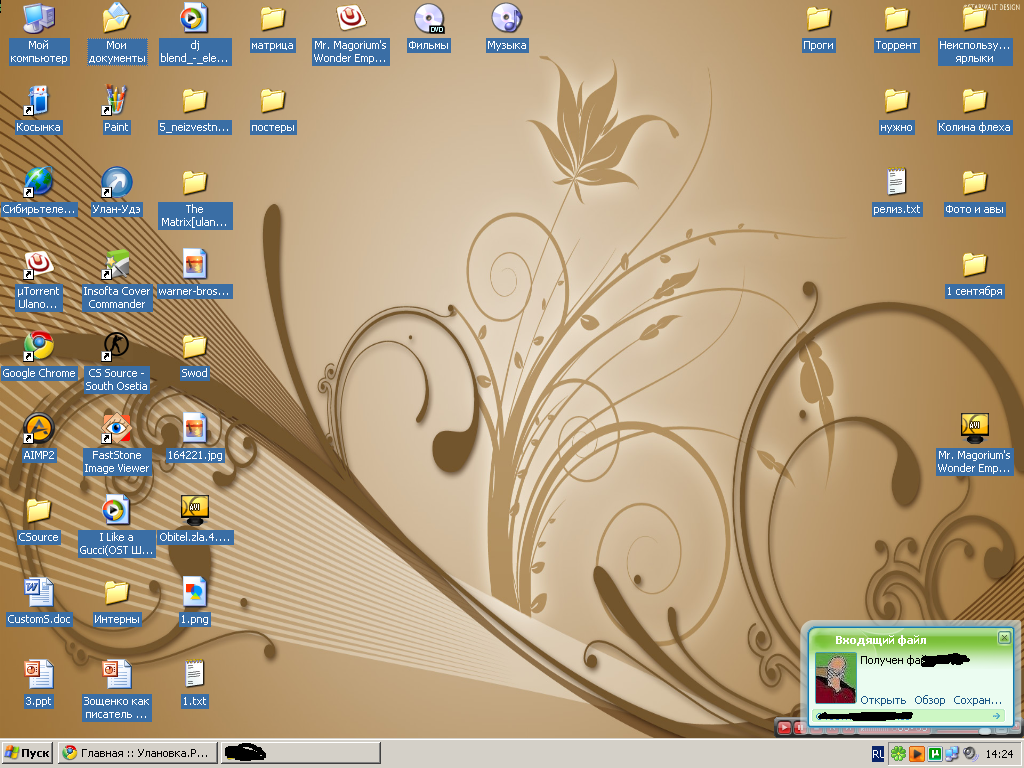
Task: Launch the AIMP2 player shortcut
Action: (38, 429)
